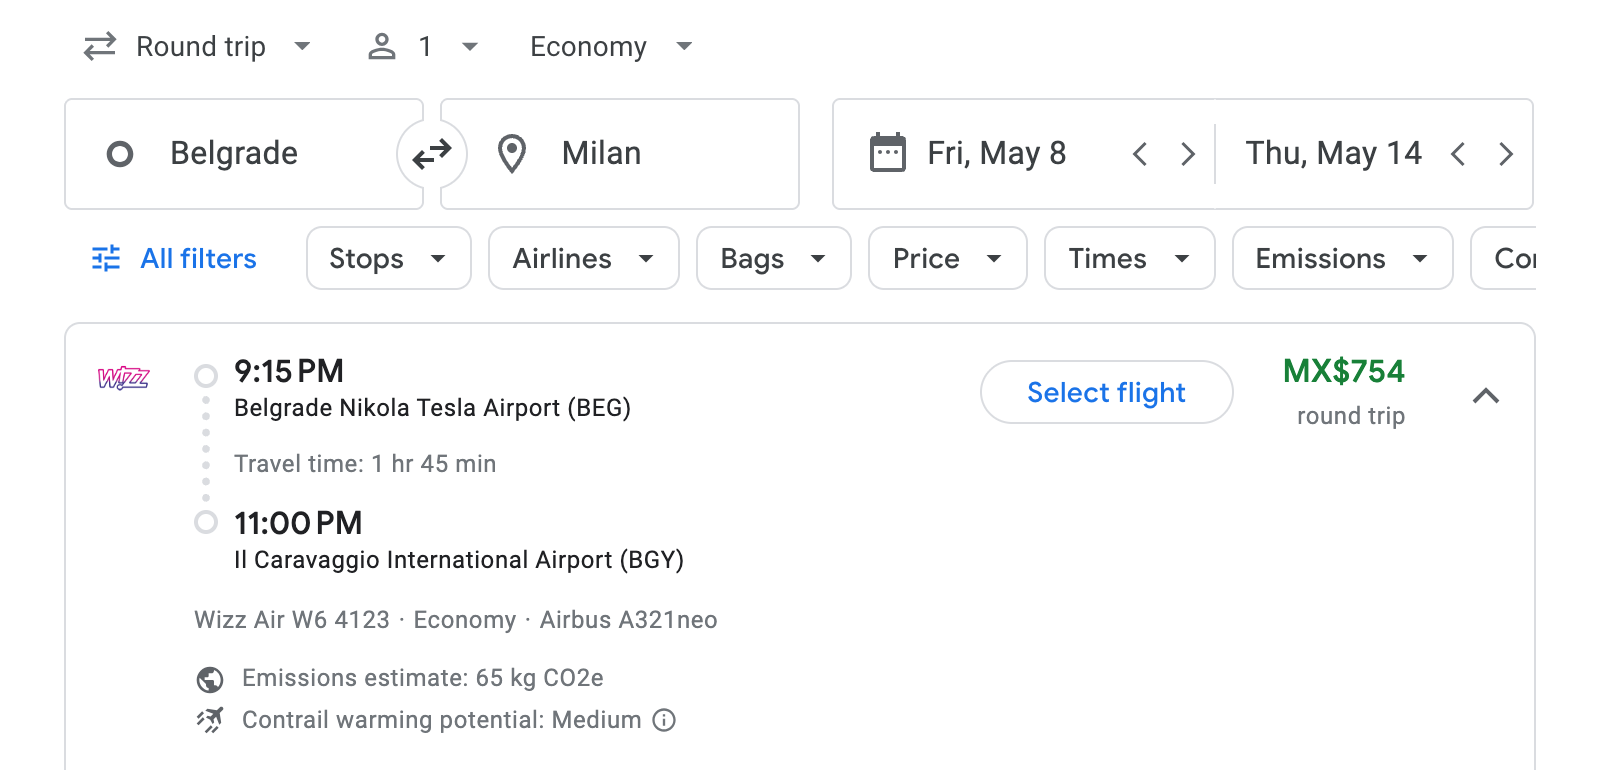Image resolution: width=1600 pixels, height=770 pixels.
Task: Click the Select flight button
Action: [1105, 392]
